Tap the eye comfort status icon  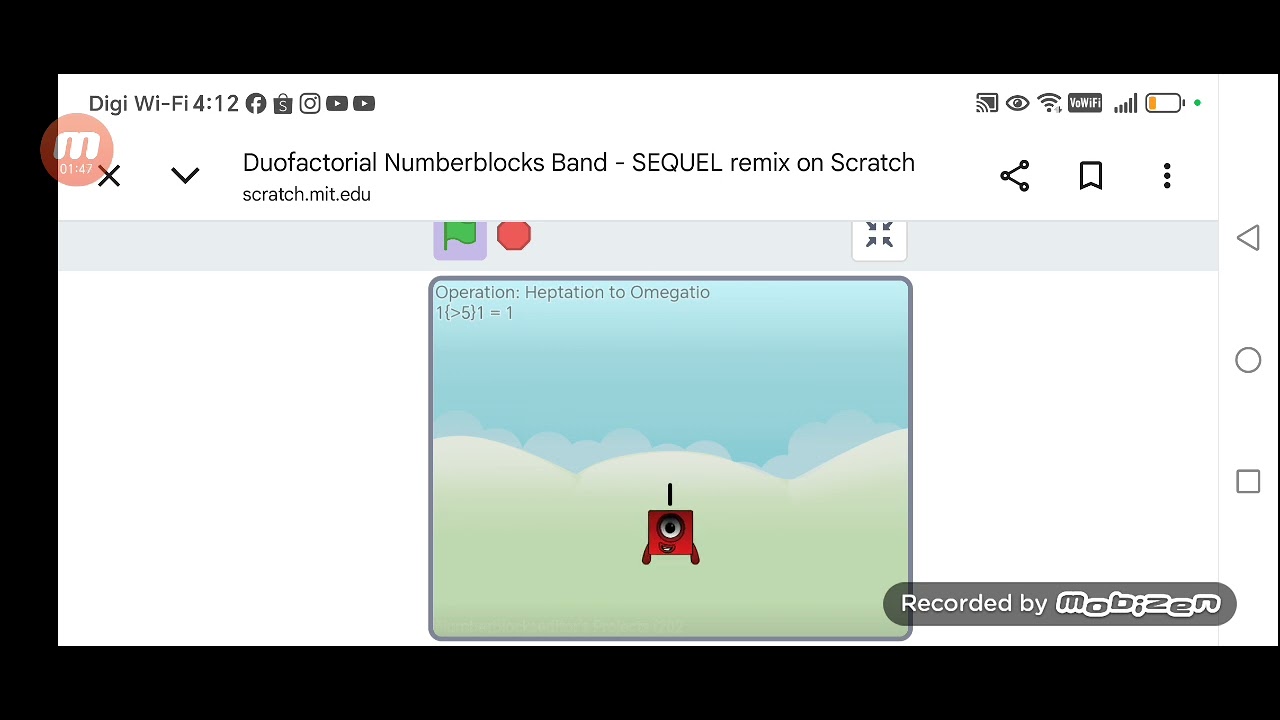[x=1017, y=103]
